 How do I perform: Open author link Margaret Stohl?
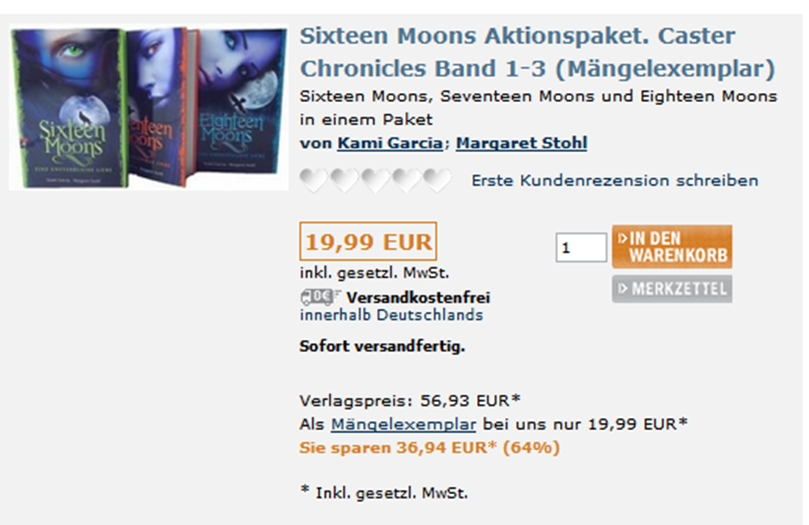(522, 143)
